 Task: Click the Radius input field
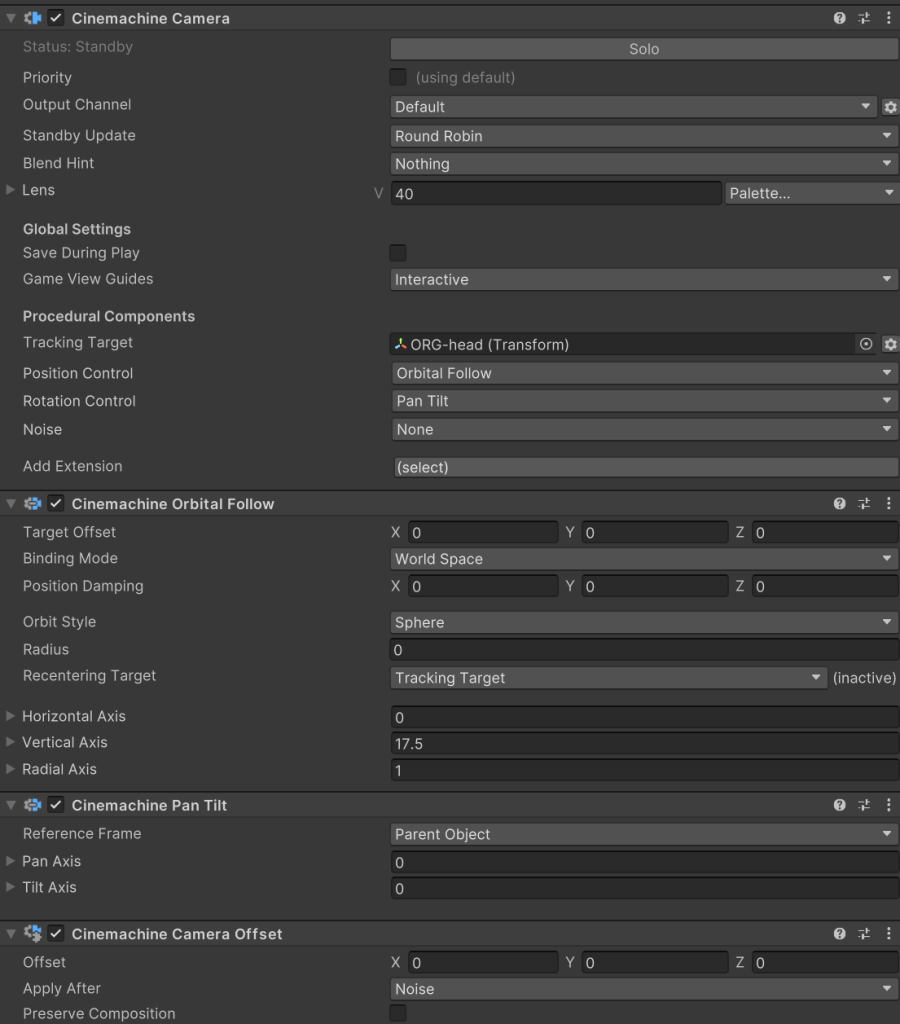click(x=644, y=650)
